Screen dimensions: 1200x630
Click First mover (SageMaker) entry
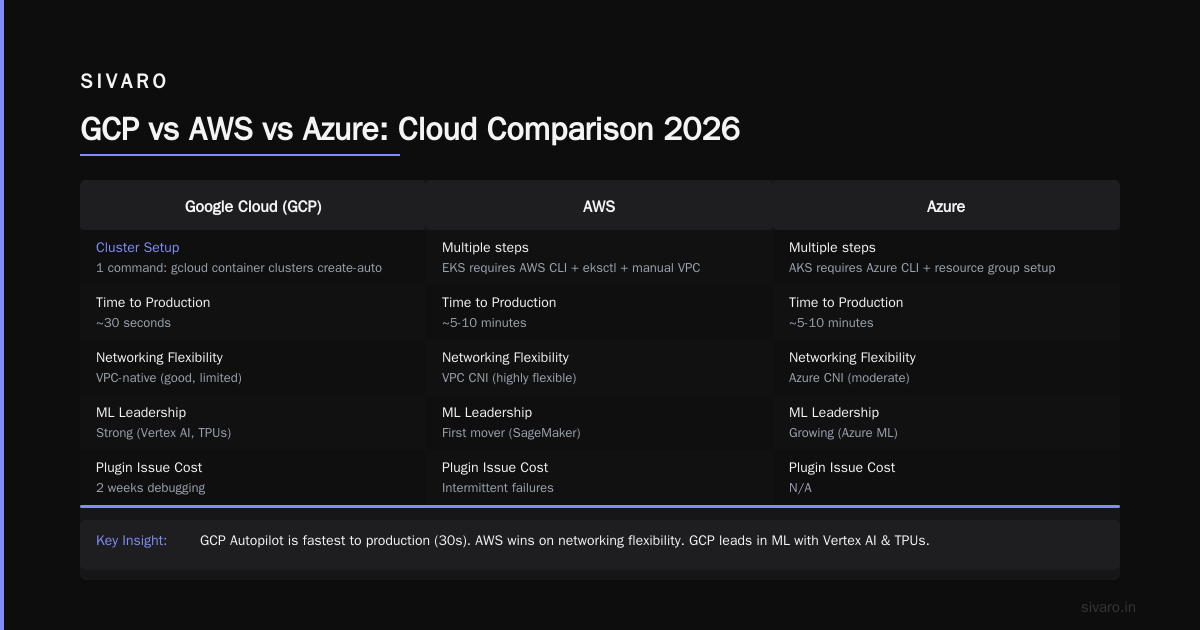[511, 433]
